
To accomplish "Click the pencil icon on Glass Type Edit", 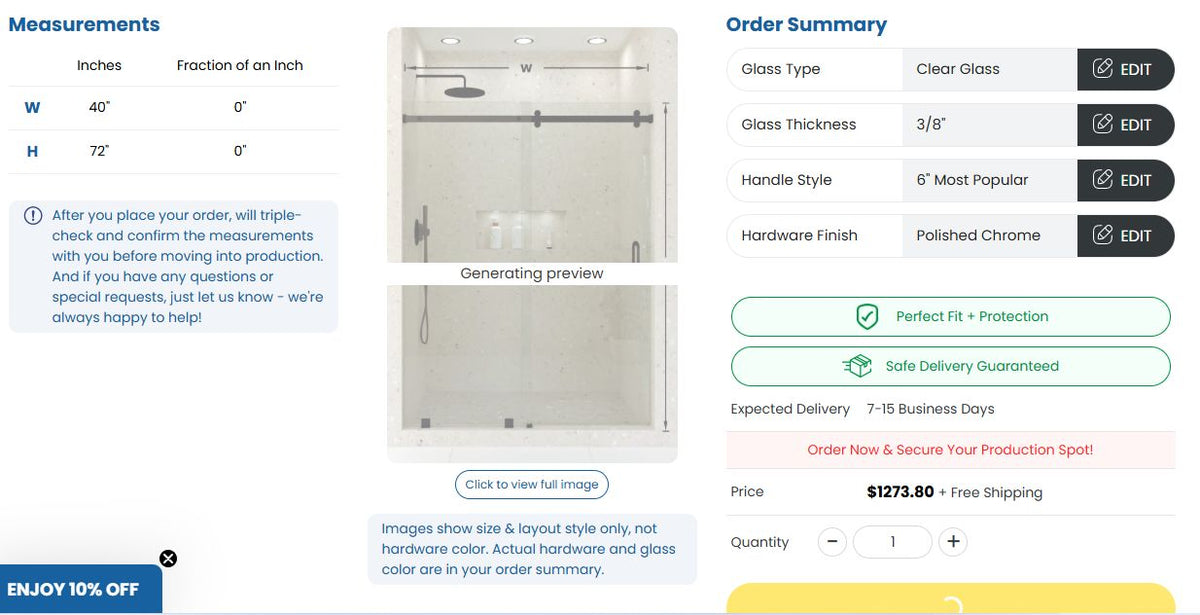I will [1103, 69].
